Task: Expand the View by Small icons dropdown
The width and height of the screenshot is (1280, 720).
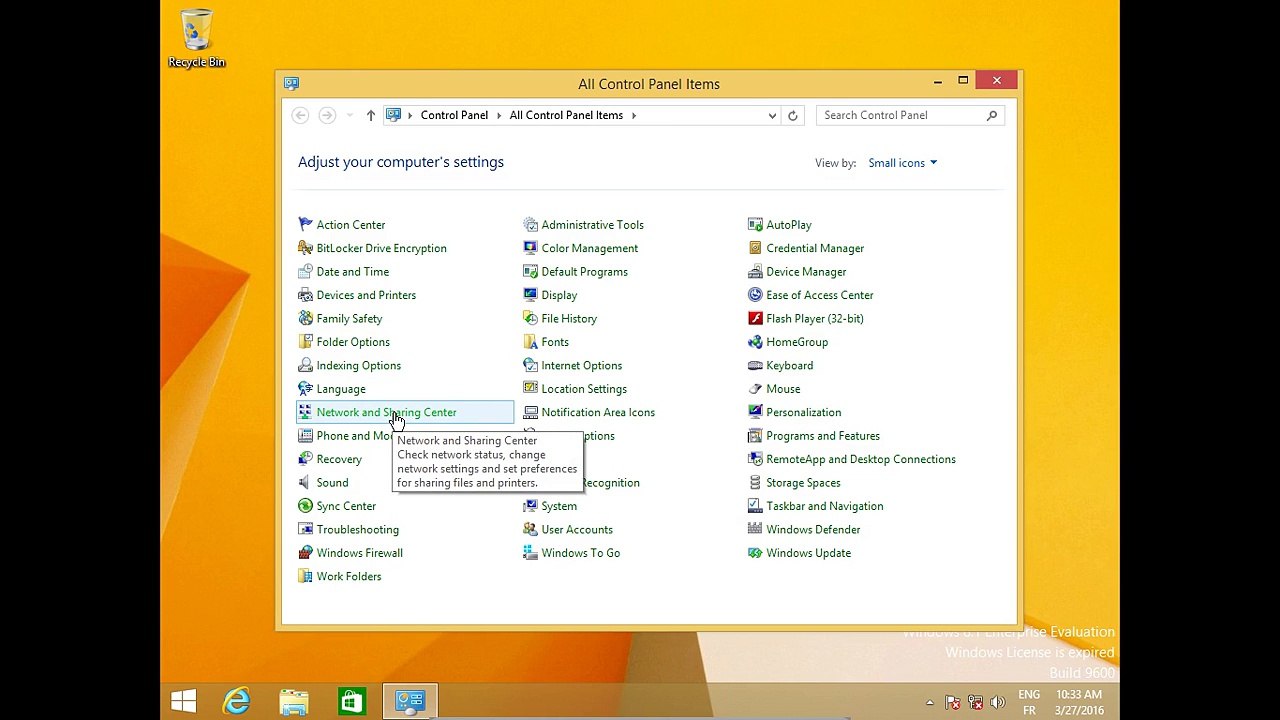Action: 902,163
